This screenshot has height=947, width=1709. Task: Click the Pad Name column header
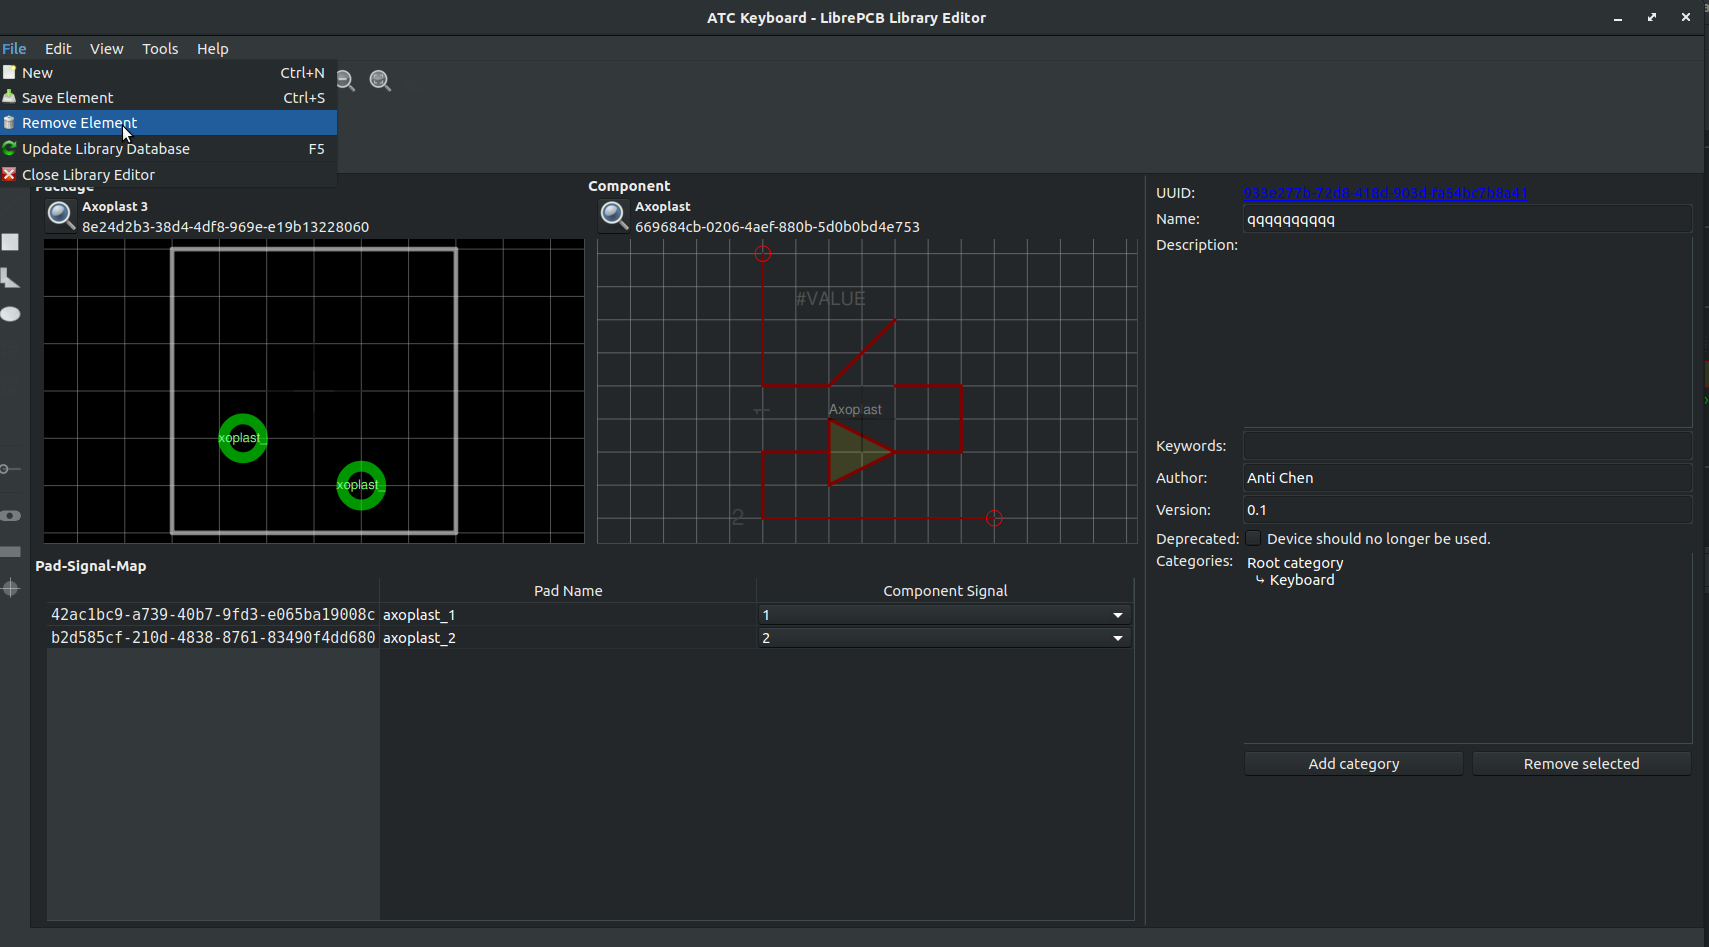tap(568, 591)
